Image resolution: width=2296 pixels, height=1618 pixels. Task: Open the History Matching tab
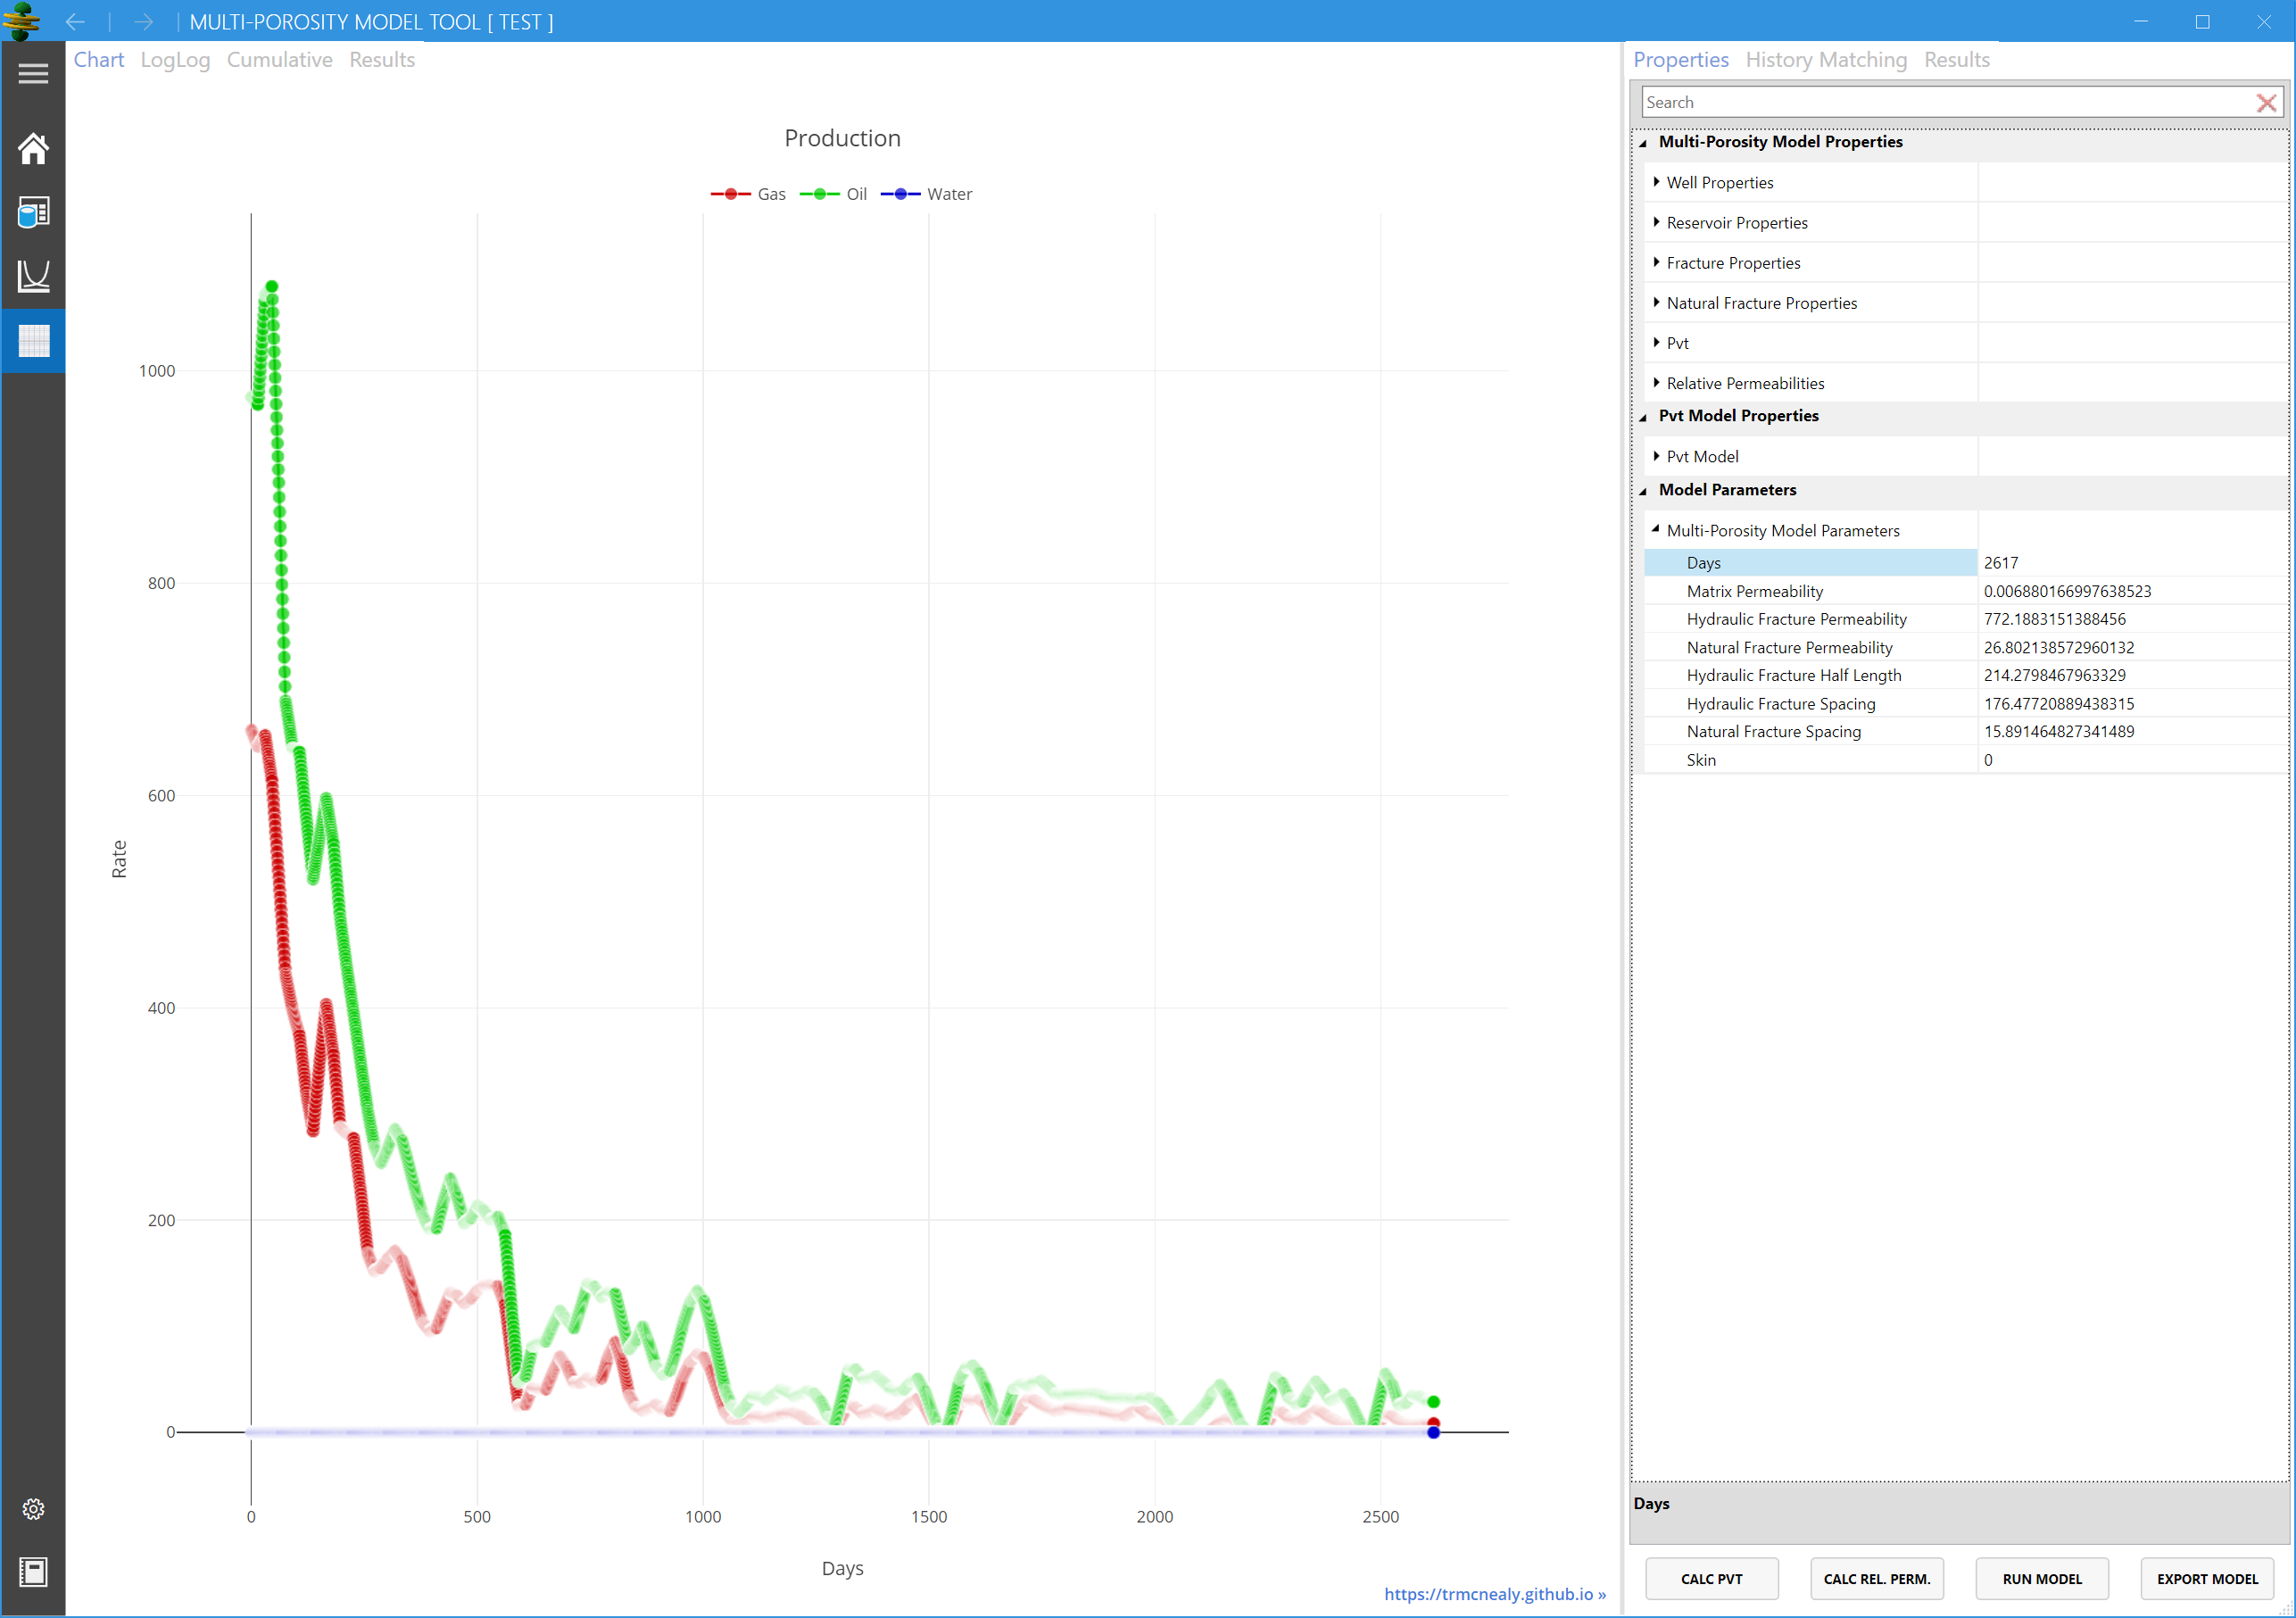[x=1825, y=60]
